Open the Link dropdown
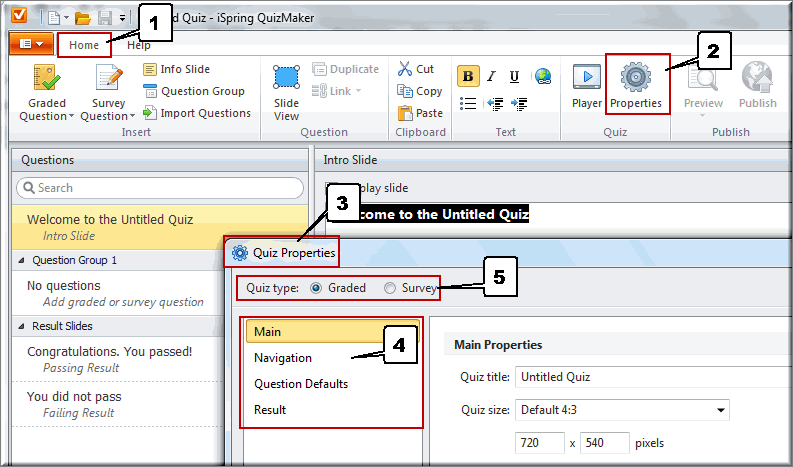The height and width of the screenshot is (467, 793). click(x=336, y=91)
